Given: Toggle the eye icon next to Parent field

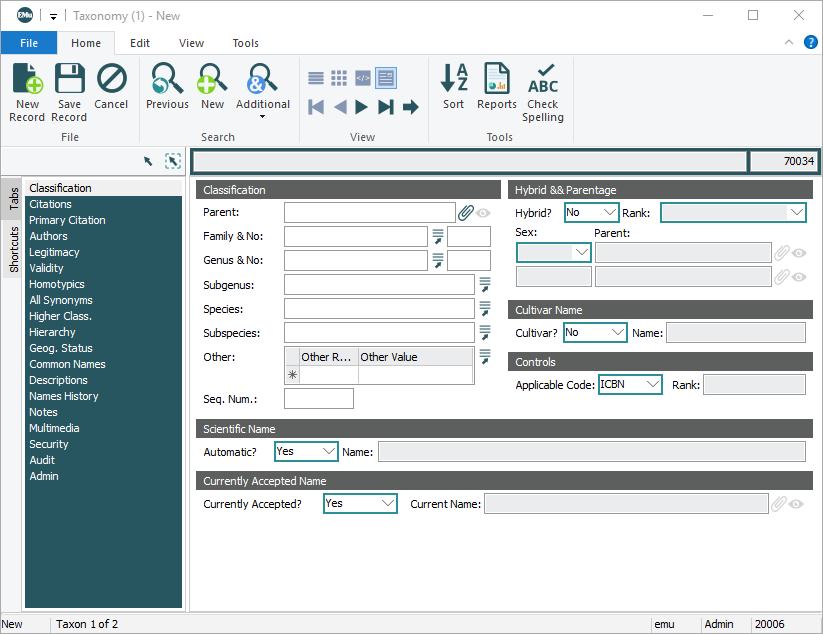Looking at the screenshot, I should tap(483, 212).
